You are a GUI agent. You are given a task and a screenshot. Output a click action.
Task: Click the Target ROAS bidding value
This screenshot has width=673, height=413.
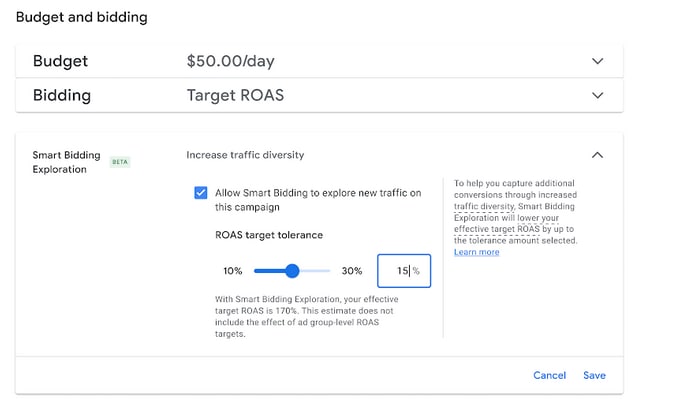point(235,95)
